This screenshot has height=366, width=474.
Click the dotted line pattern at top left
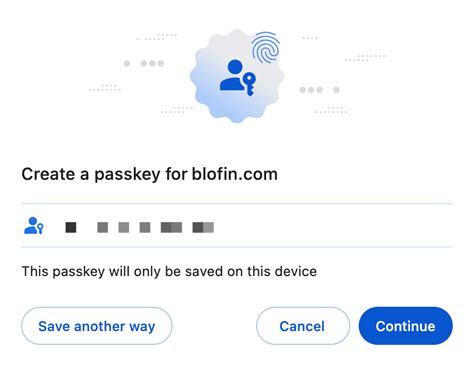(157, 37)
